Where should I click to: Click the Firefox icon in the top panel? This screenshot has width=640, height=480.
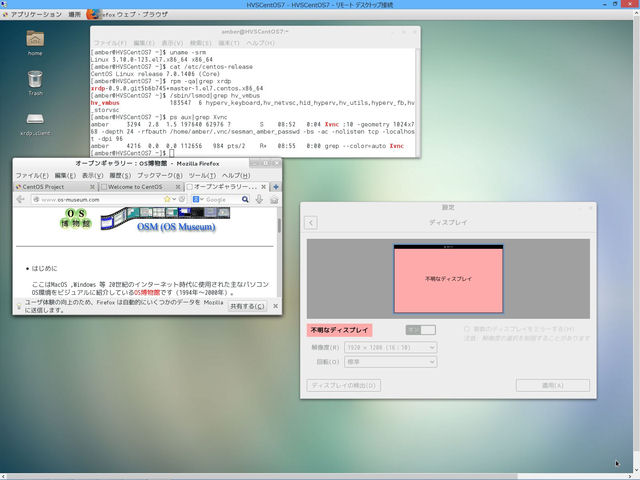(x=93, y=14)
